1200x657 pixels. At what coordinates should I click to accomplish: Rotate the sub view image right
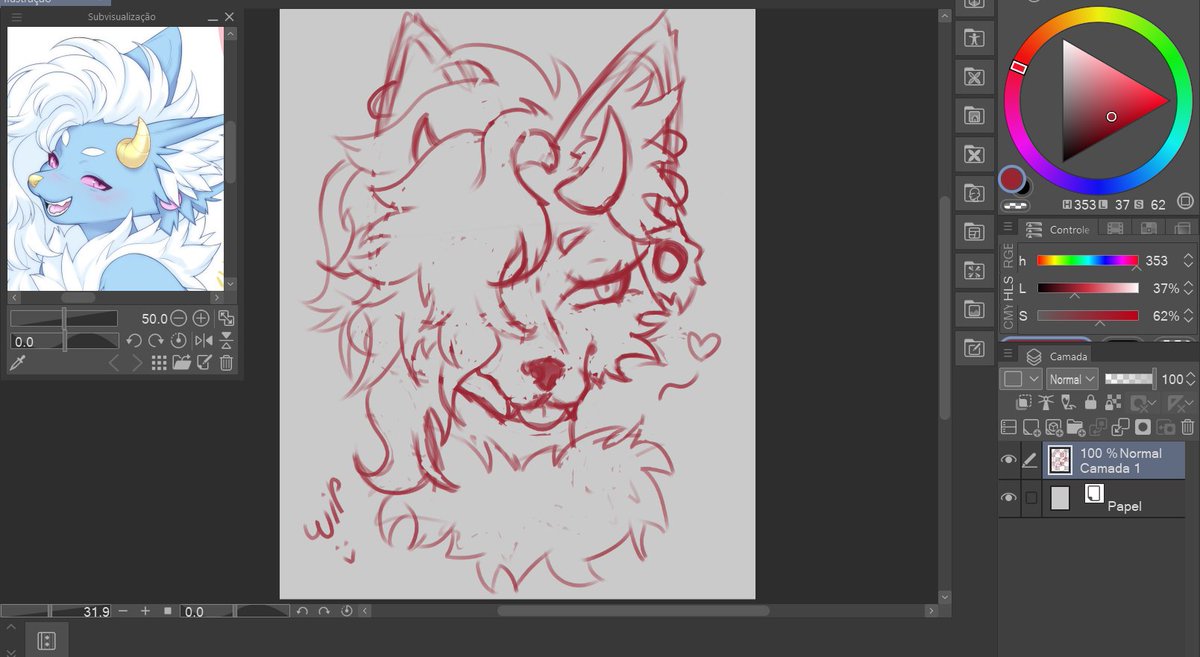click(x=156, y=341)
